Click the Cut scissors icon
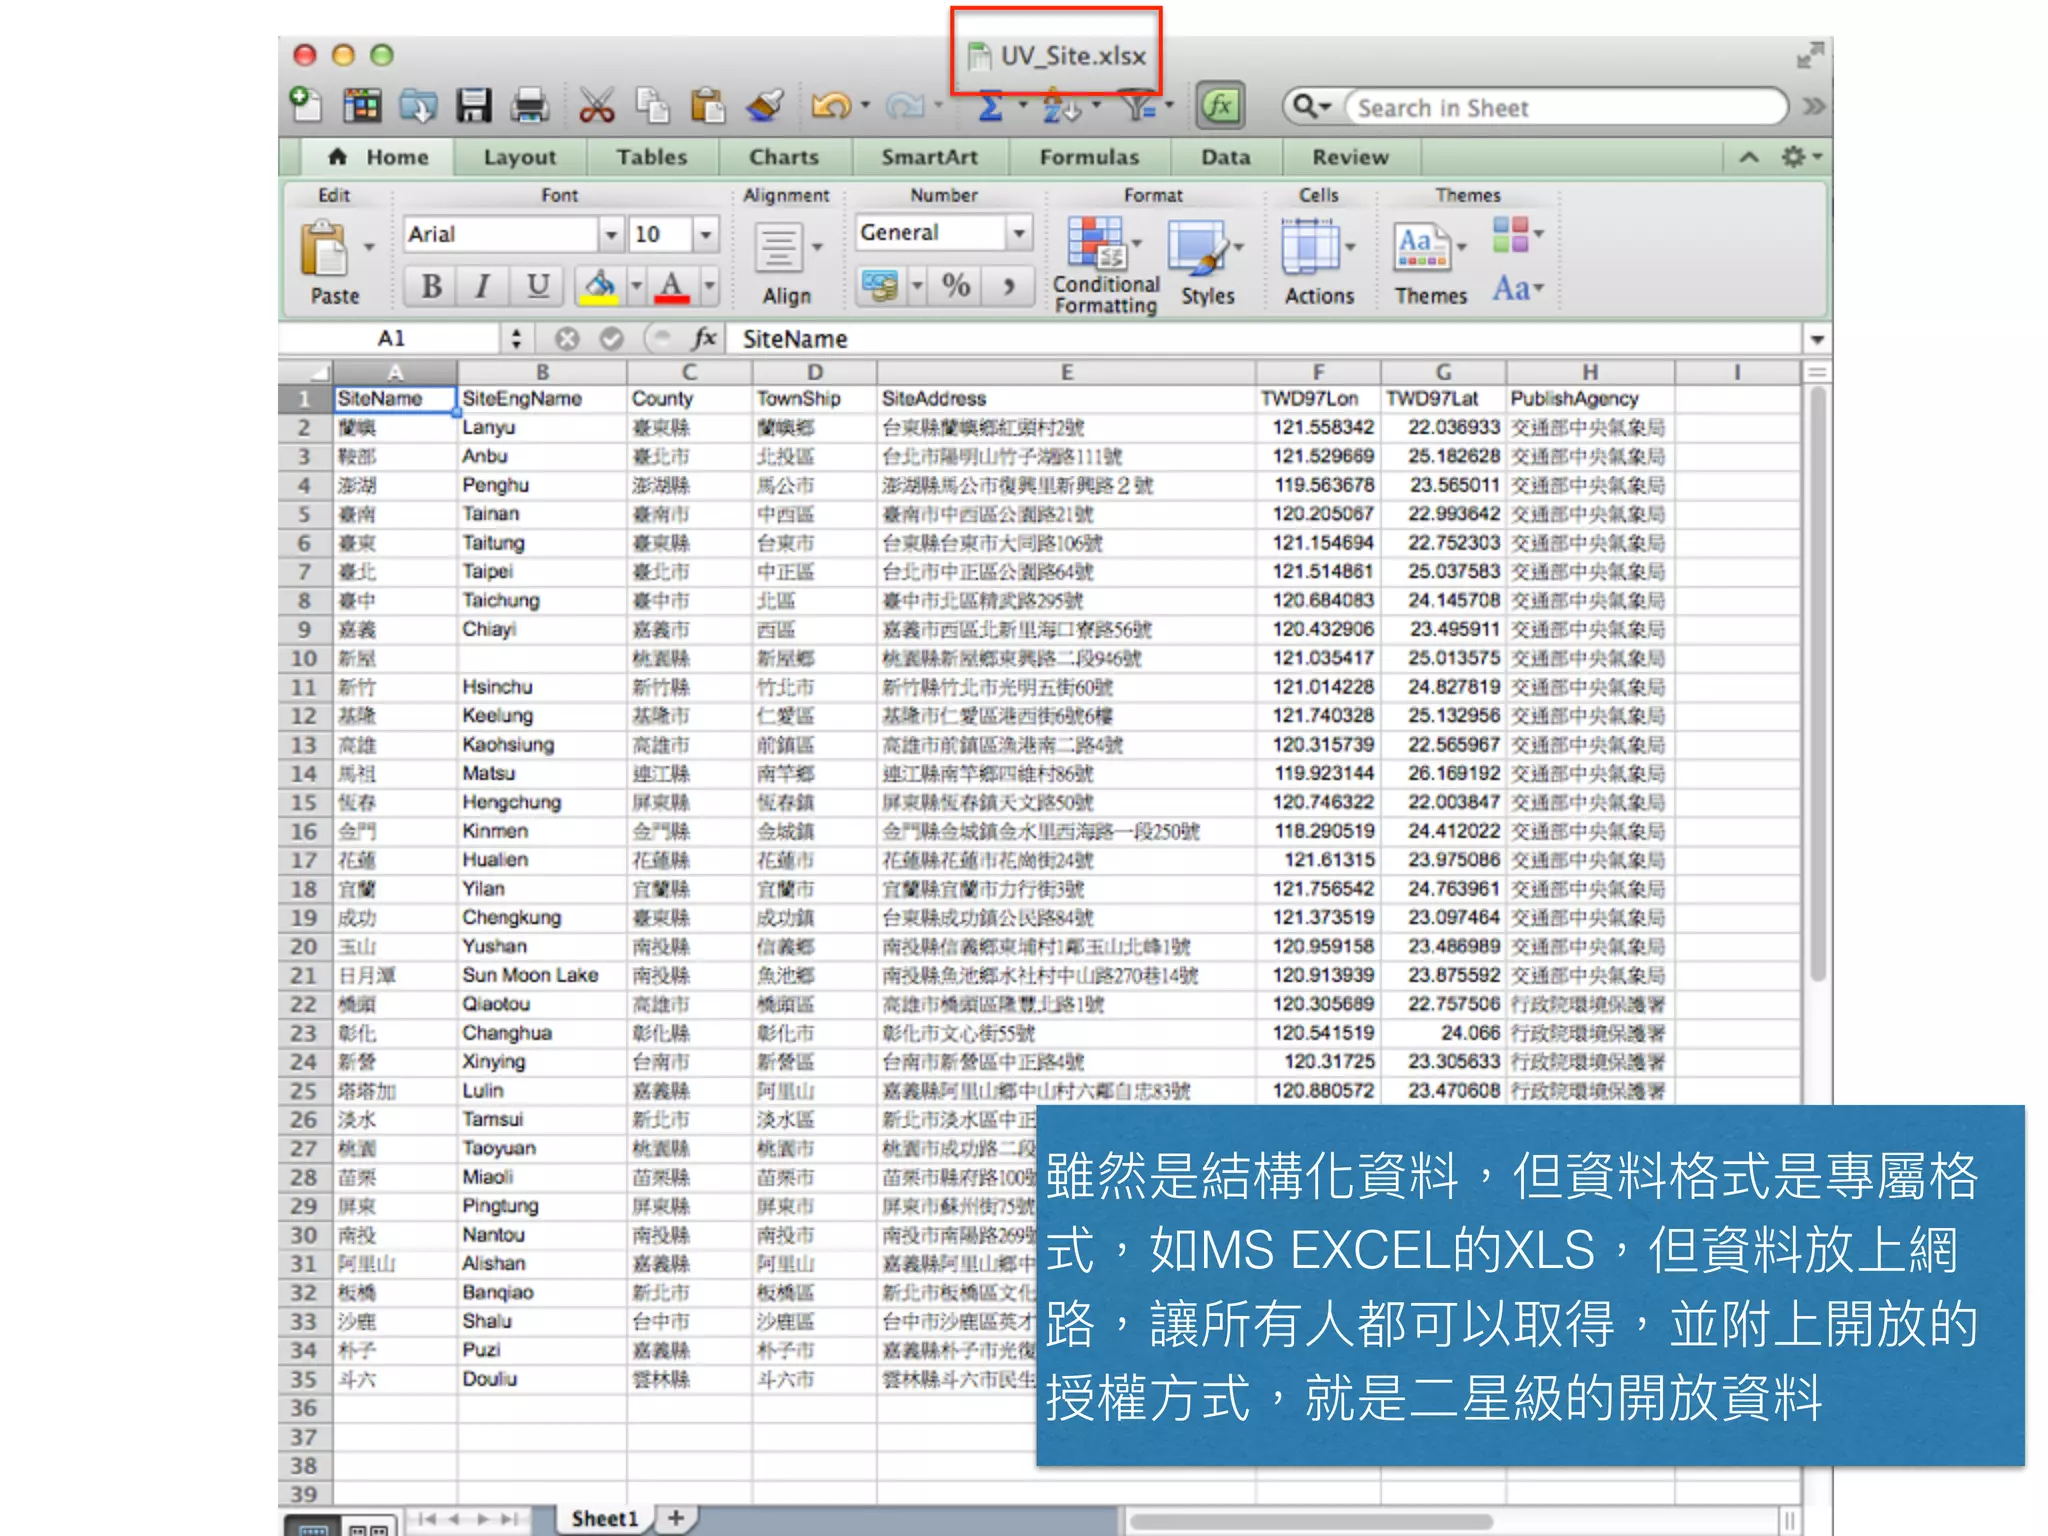 (597, 106)
